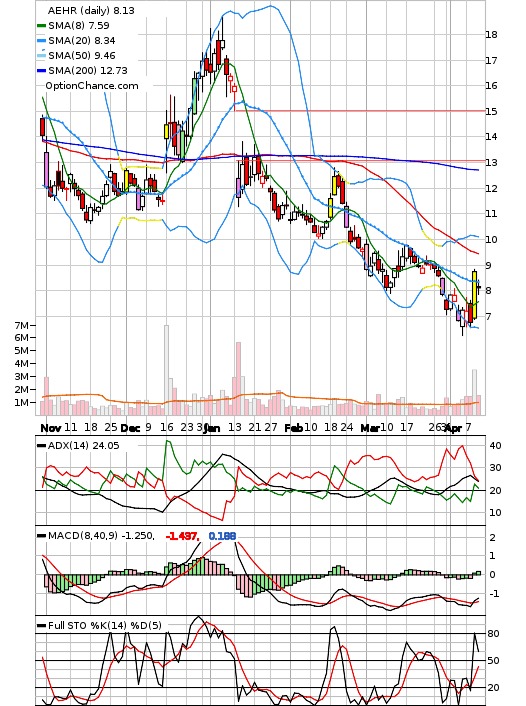Click the 40 label on ADX axis
526x706 pixels.
coord(495,445)
